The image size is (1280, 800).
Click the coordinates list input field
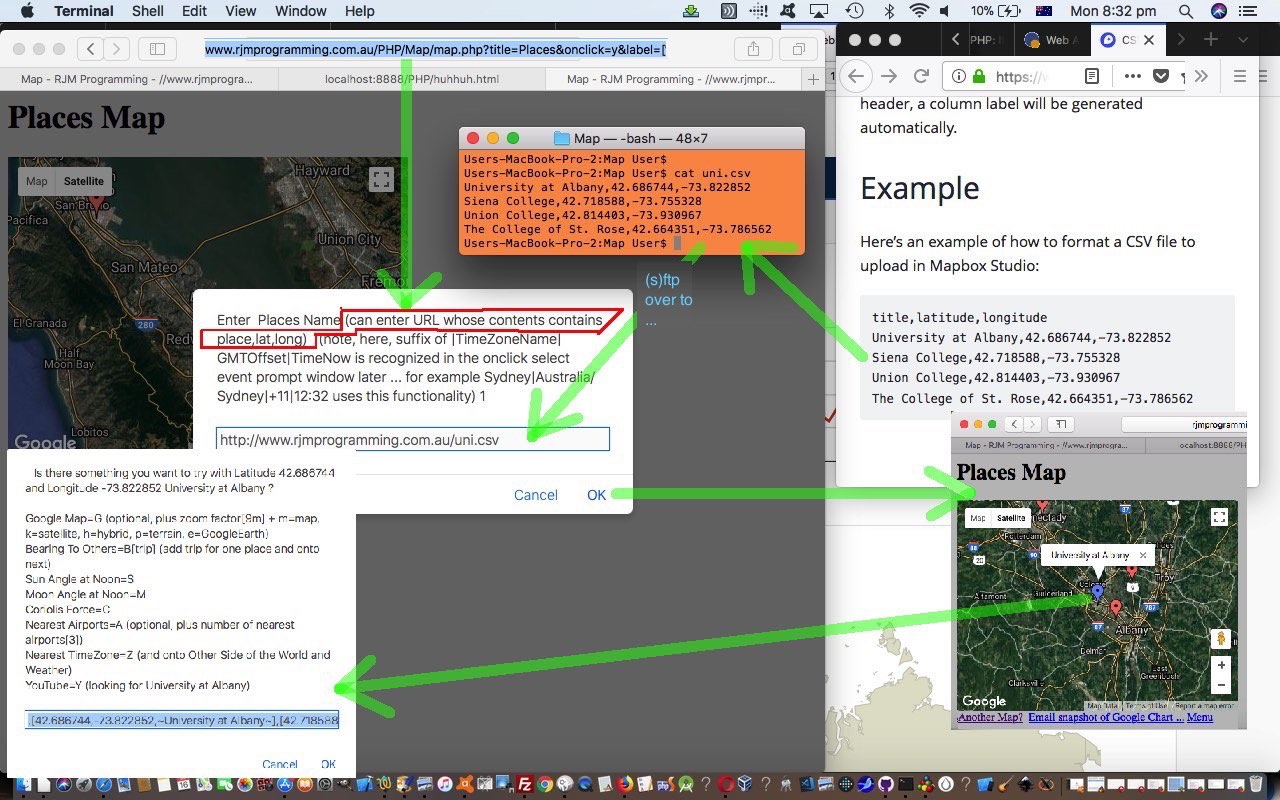pos(182,720)
